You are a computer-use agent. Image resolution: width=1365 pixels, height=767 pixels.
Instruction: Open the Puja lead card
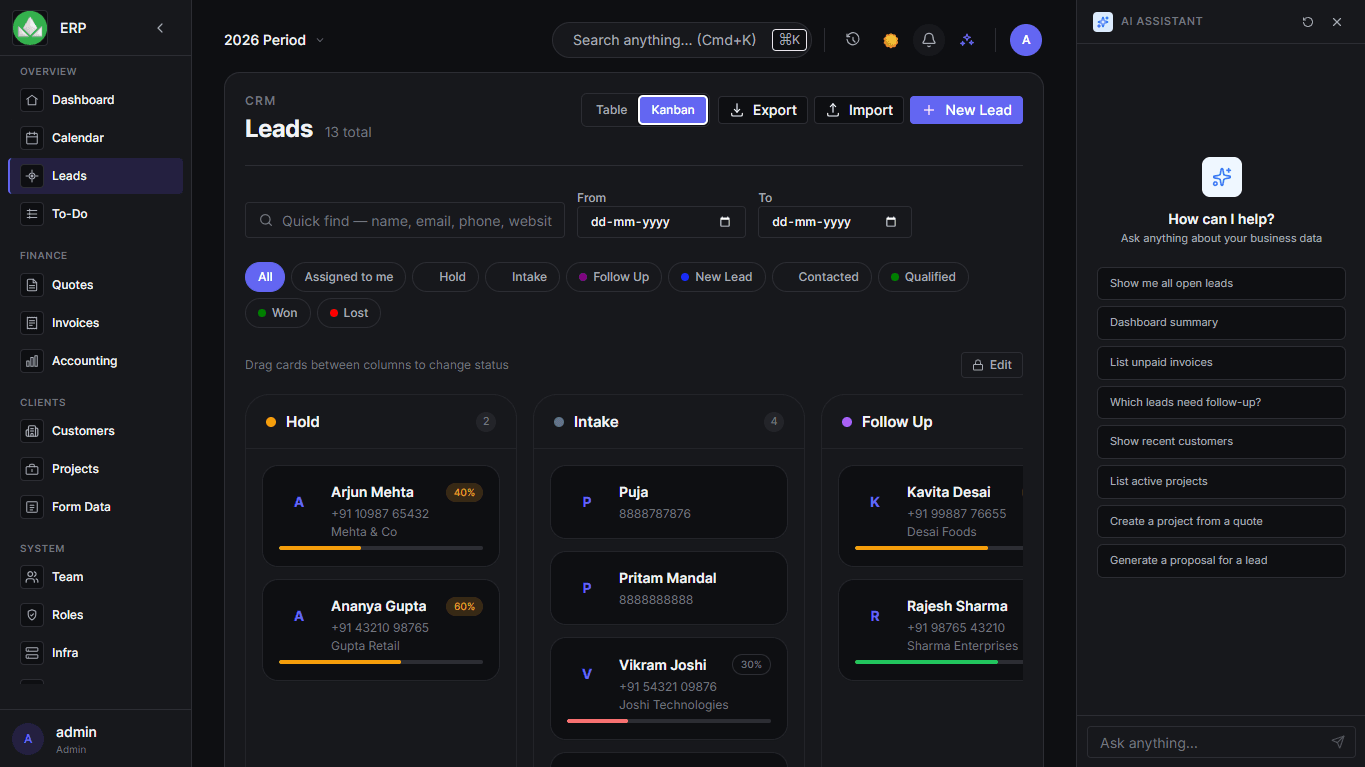coord(669,502)
